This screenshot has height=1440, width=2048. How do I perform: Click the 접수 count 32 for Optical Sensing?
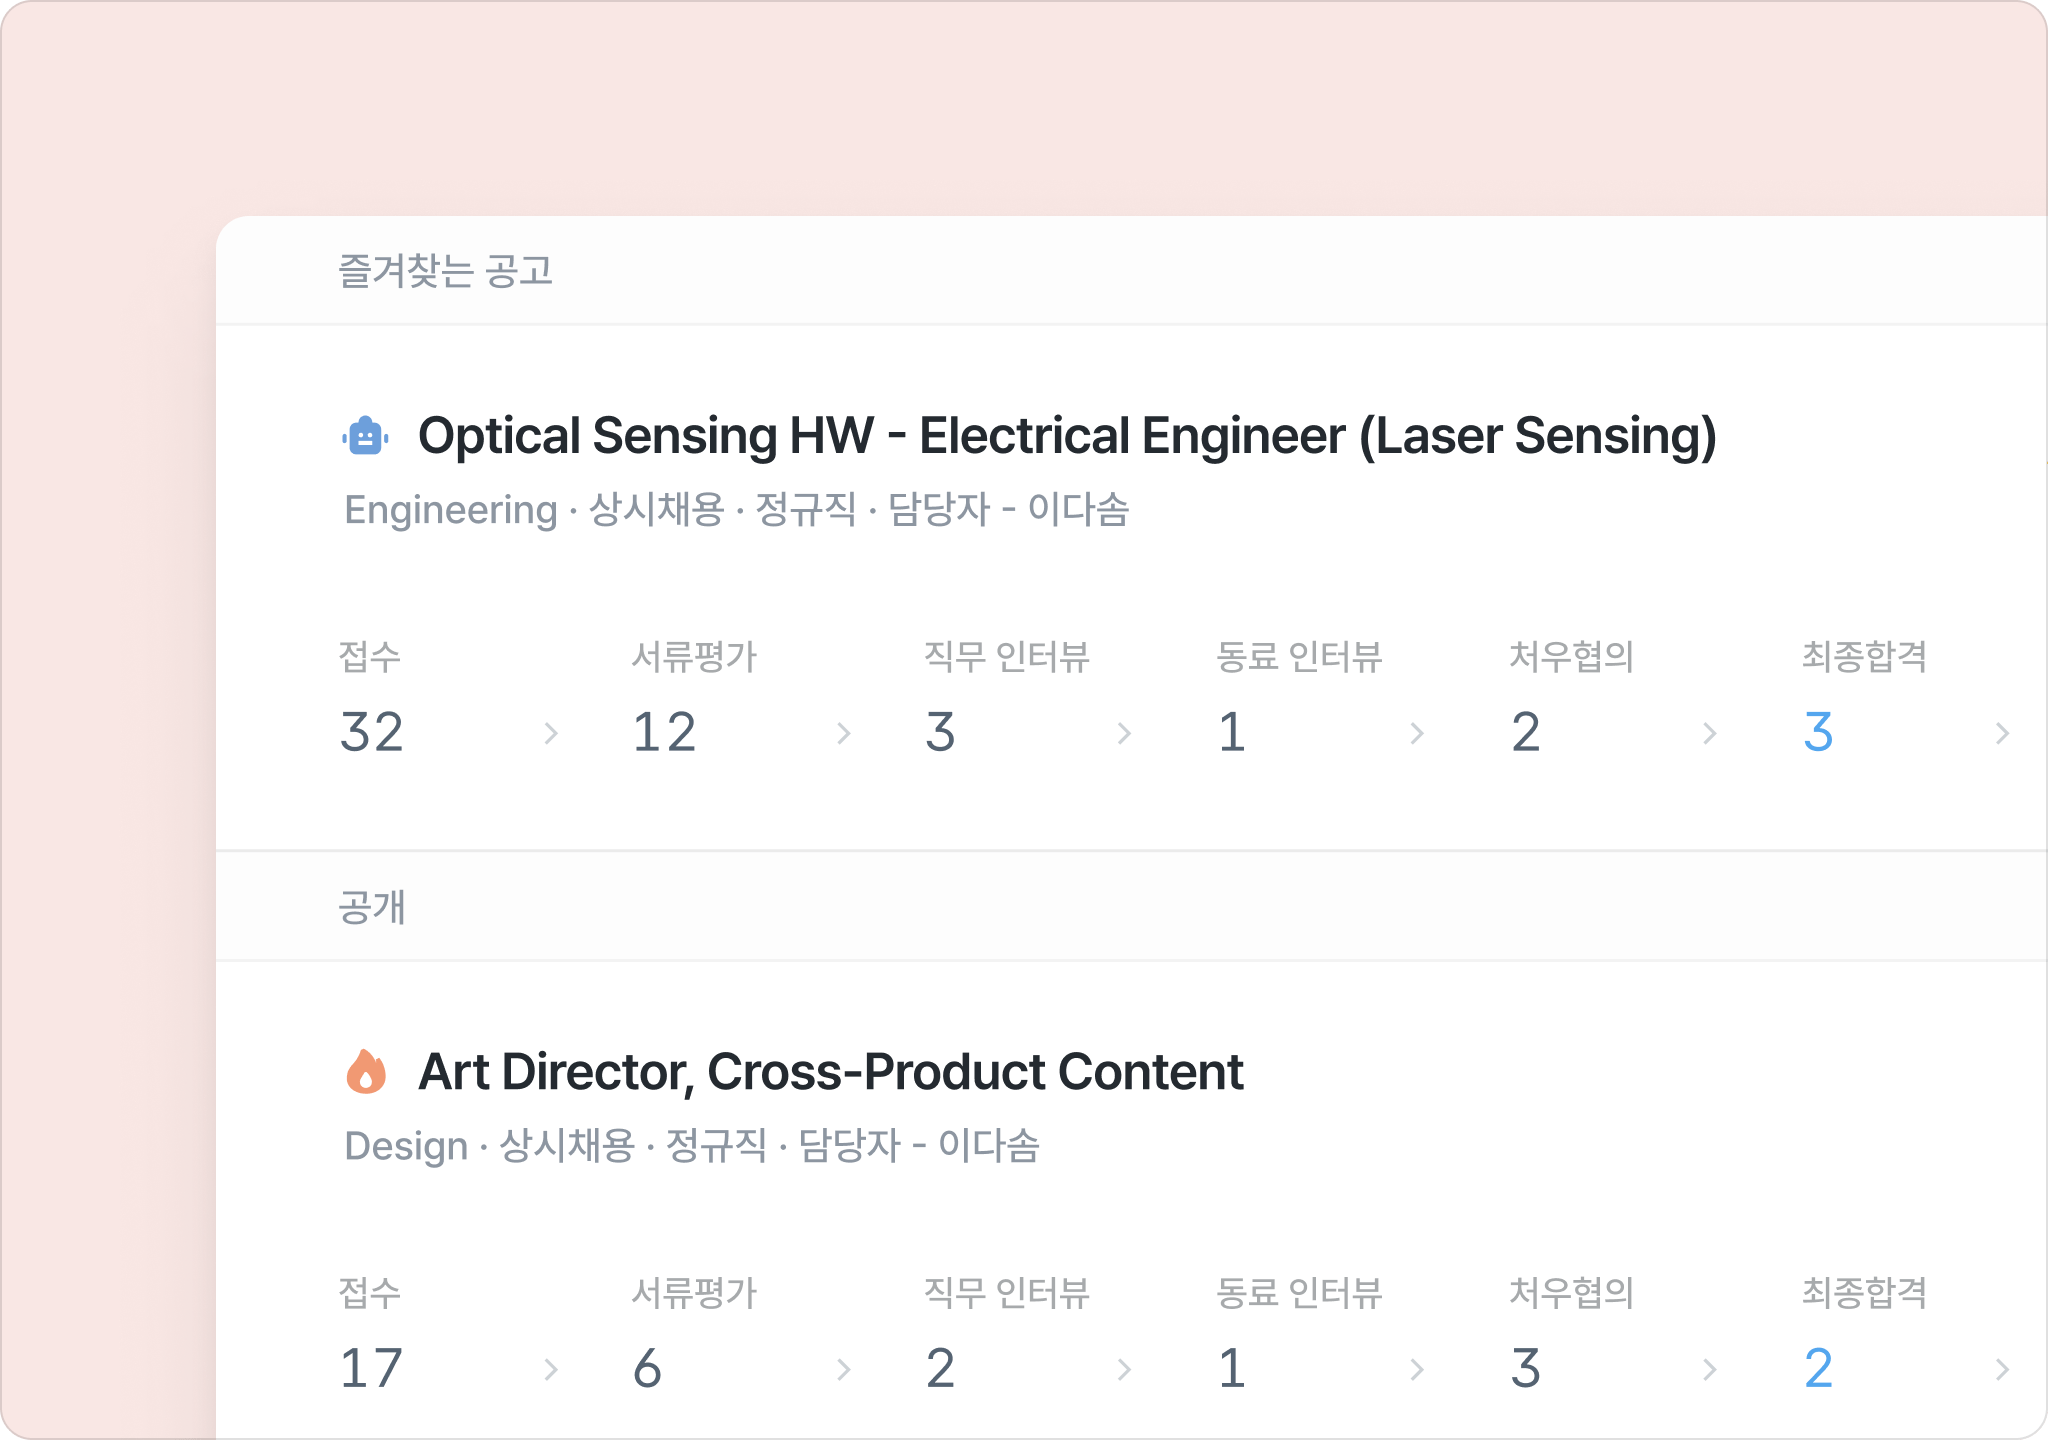pos(372,732)
